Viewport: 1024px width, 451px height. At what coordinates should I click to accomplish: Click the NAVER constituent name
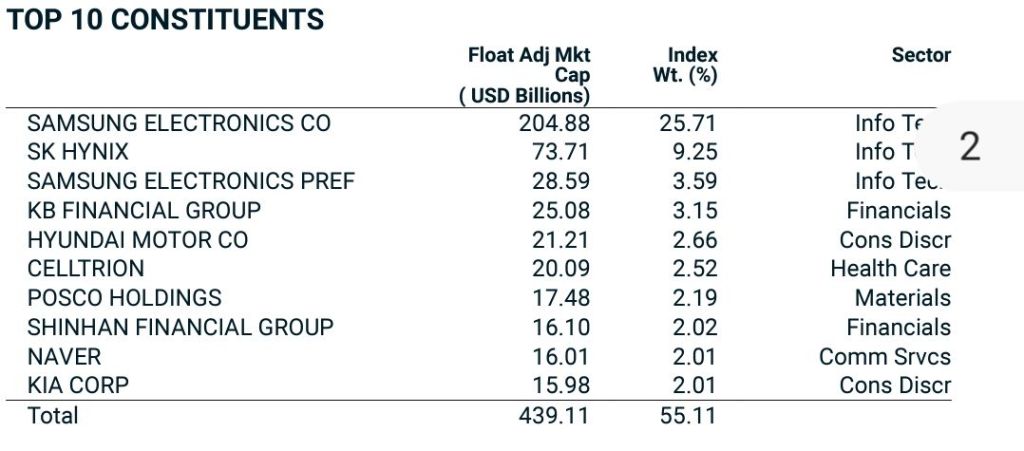click(x=64, y=356)
